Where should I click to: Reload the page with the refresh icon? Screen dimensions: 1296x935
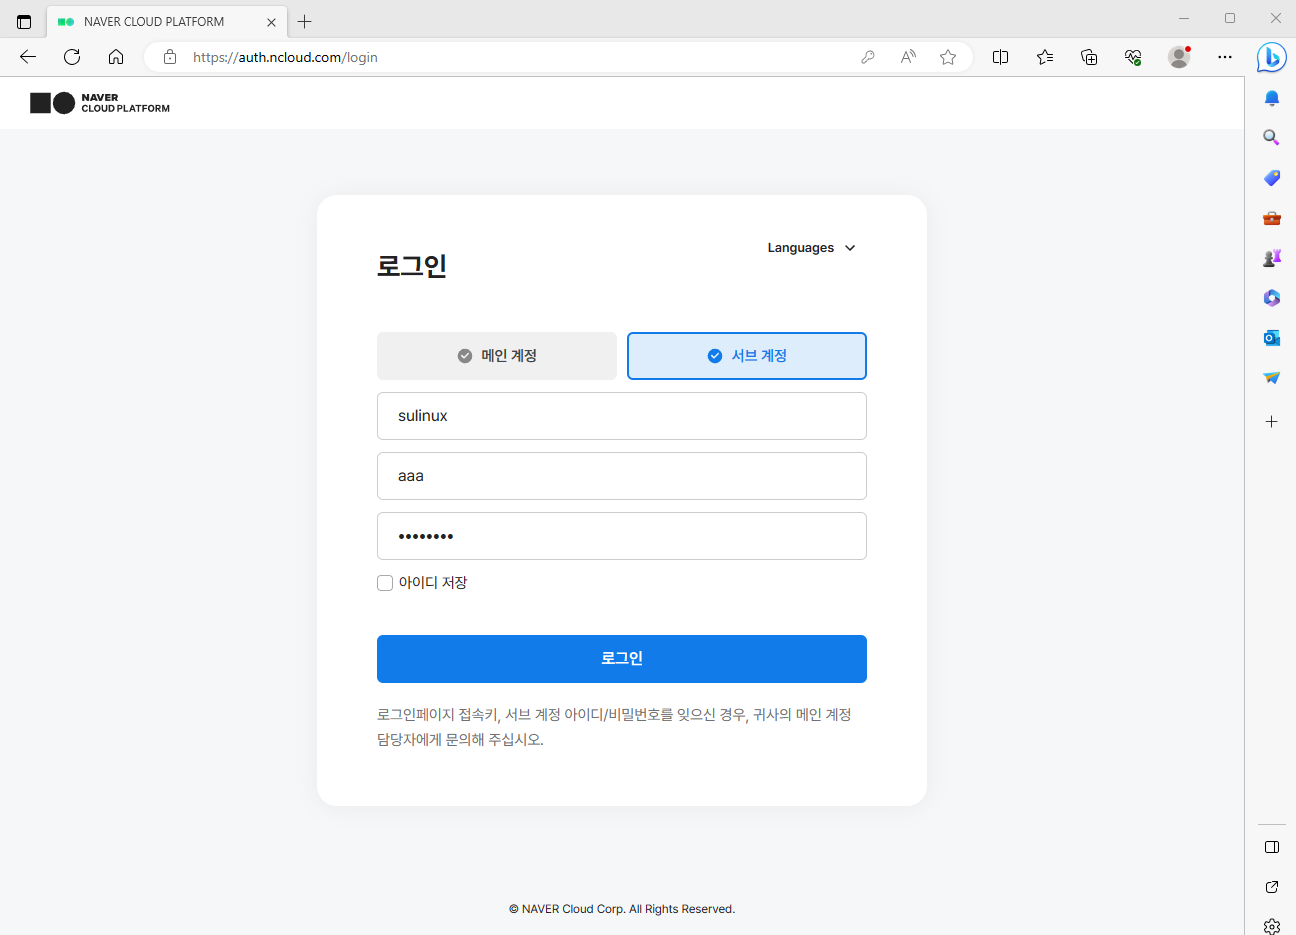point(72,57)
